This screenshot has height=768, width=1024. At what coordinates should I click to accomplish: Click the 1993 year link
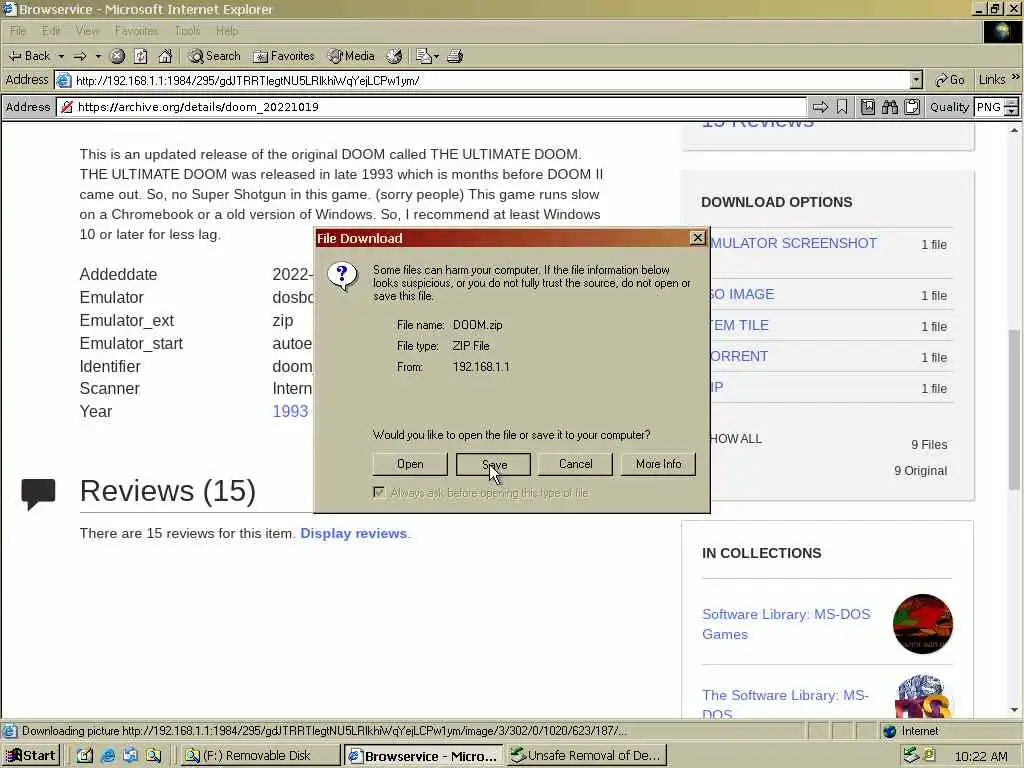point(290,411)
